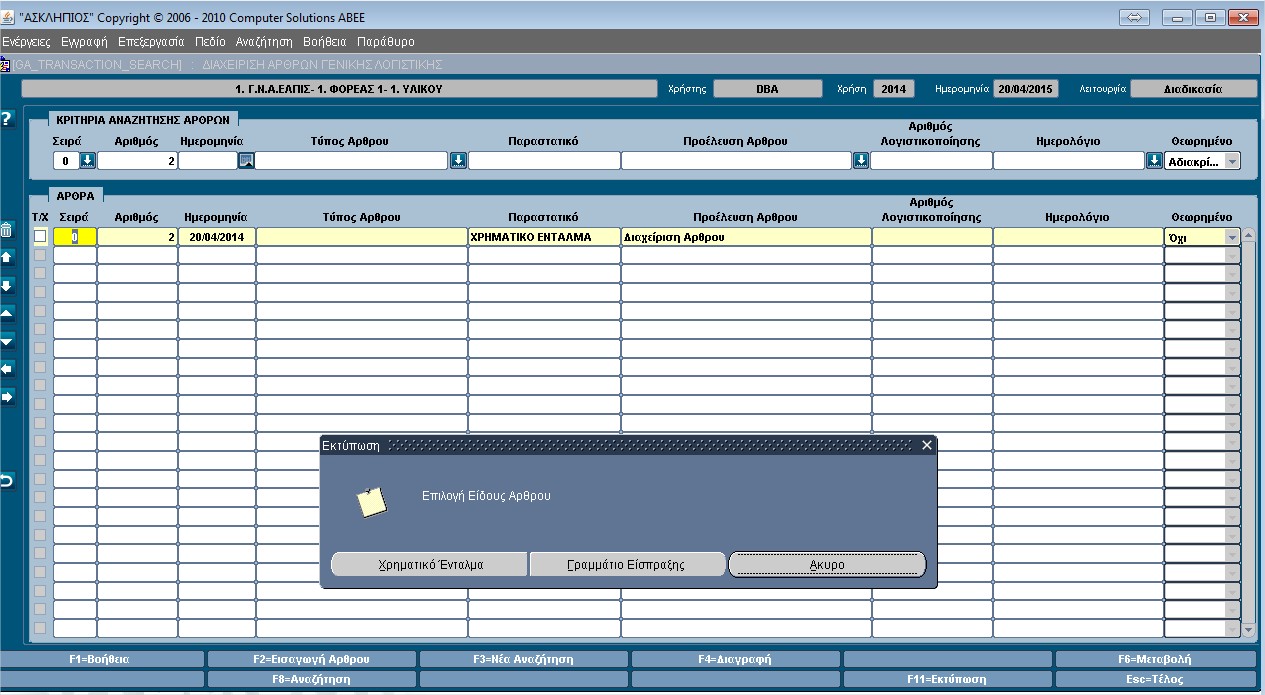
Task: Expand the Θεωρημένο 'Όχι' dropdown in first row
Action: pyautogui.click(x=1232, y=237)
